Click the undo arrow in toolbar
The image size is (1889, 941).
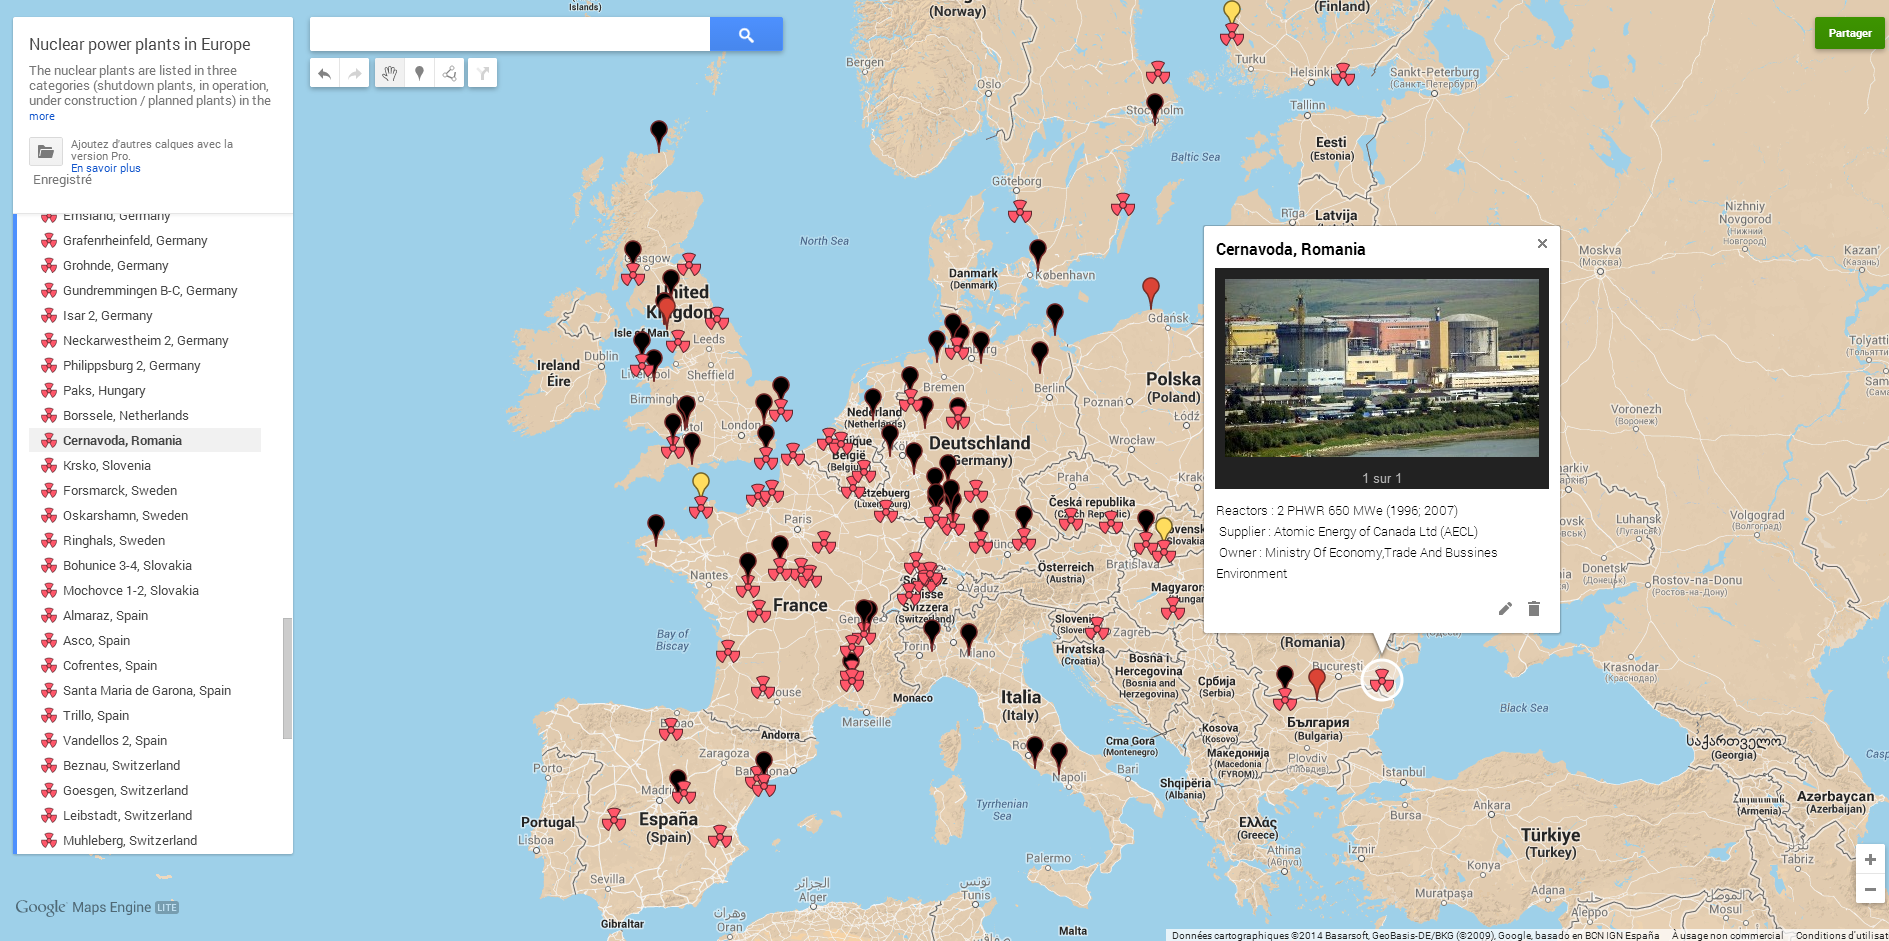[x=324, y=73]
